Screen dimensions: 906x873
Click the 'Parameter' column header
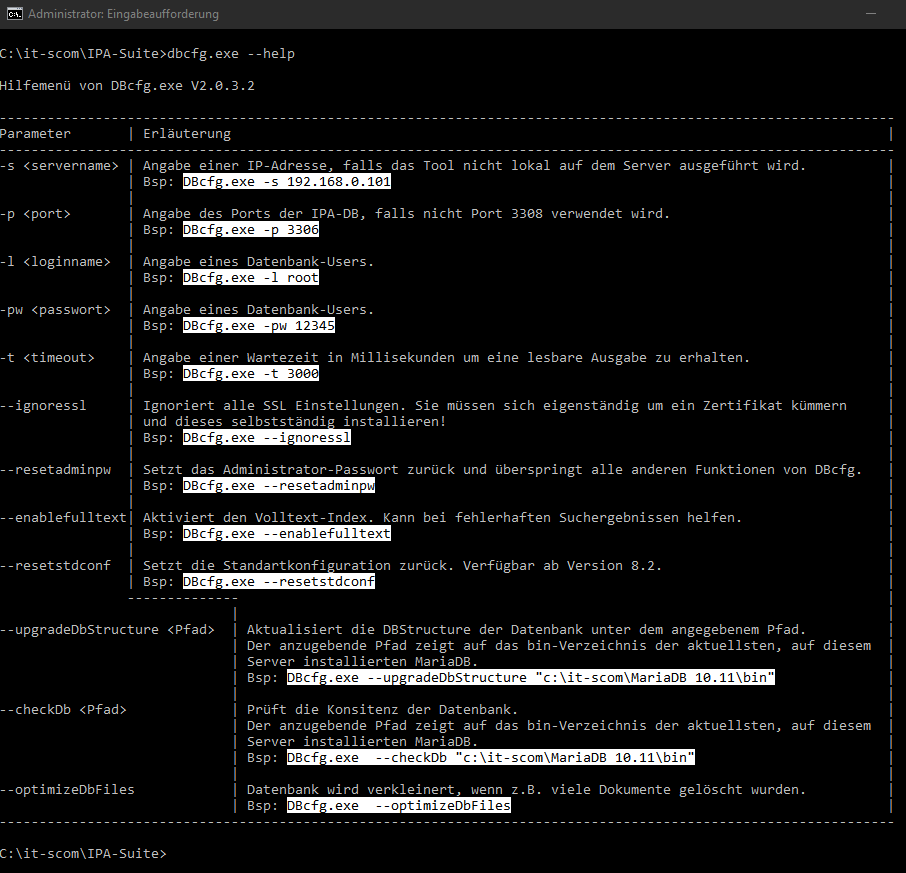(x=36, y=133)
